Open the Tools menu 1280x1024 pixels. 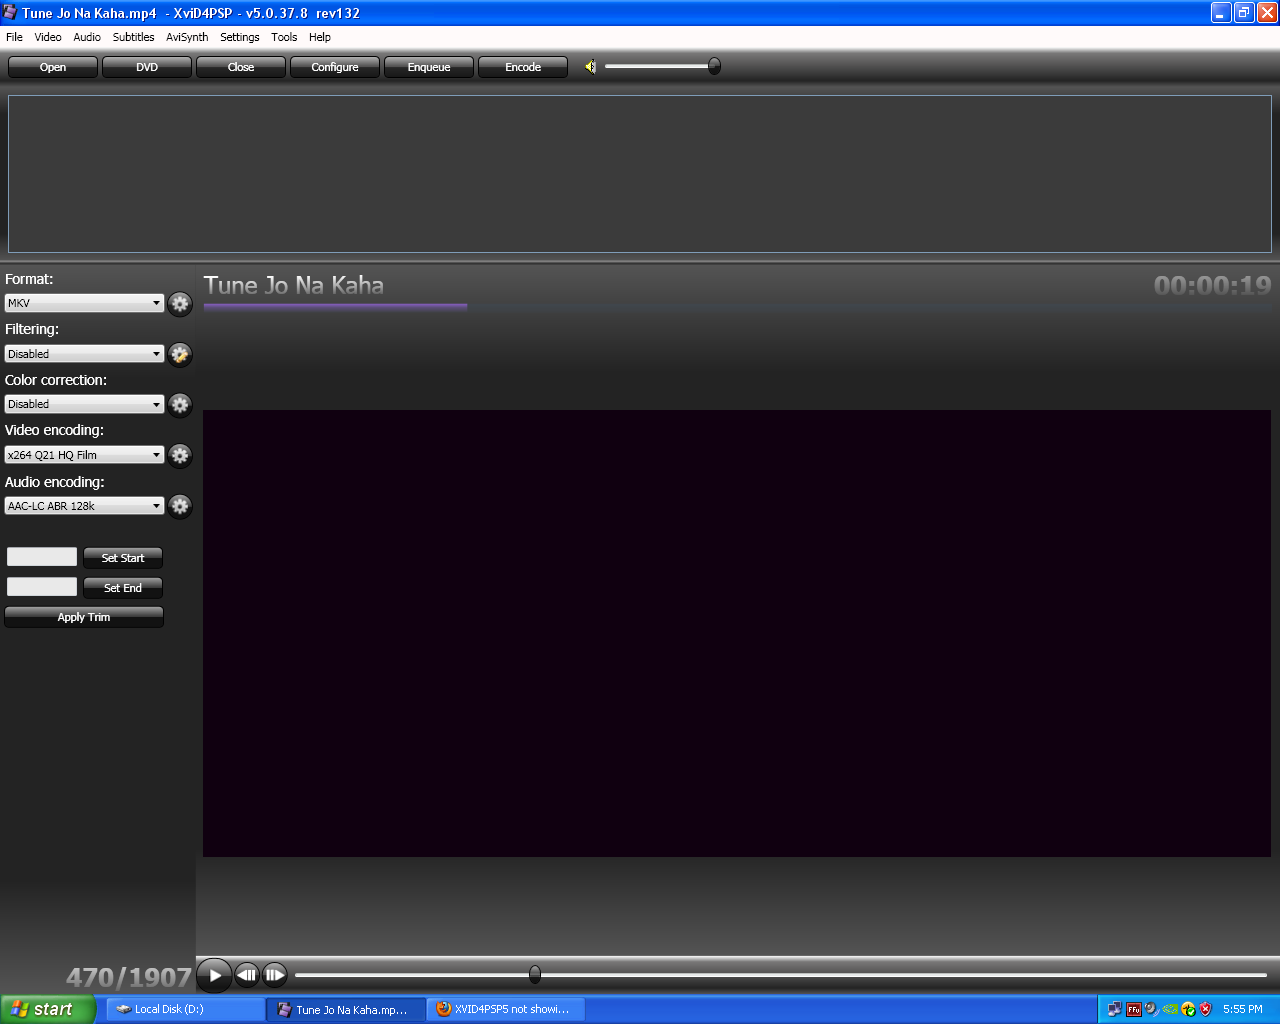pyautogui.click(x=284, y=37)
